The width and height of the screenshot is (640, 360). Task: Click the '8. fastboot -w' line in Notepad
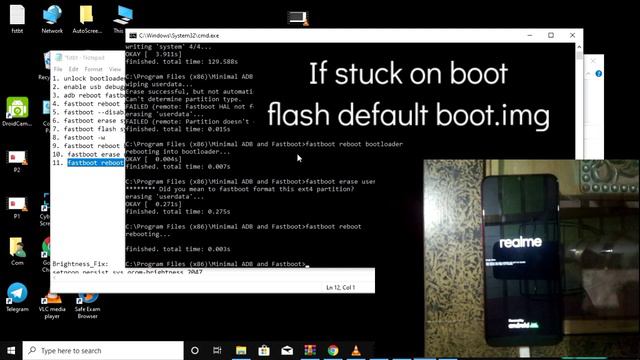pos(78,138)
